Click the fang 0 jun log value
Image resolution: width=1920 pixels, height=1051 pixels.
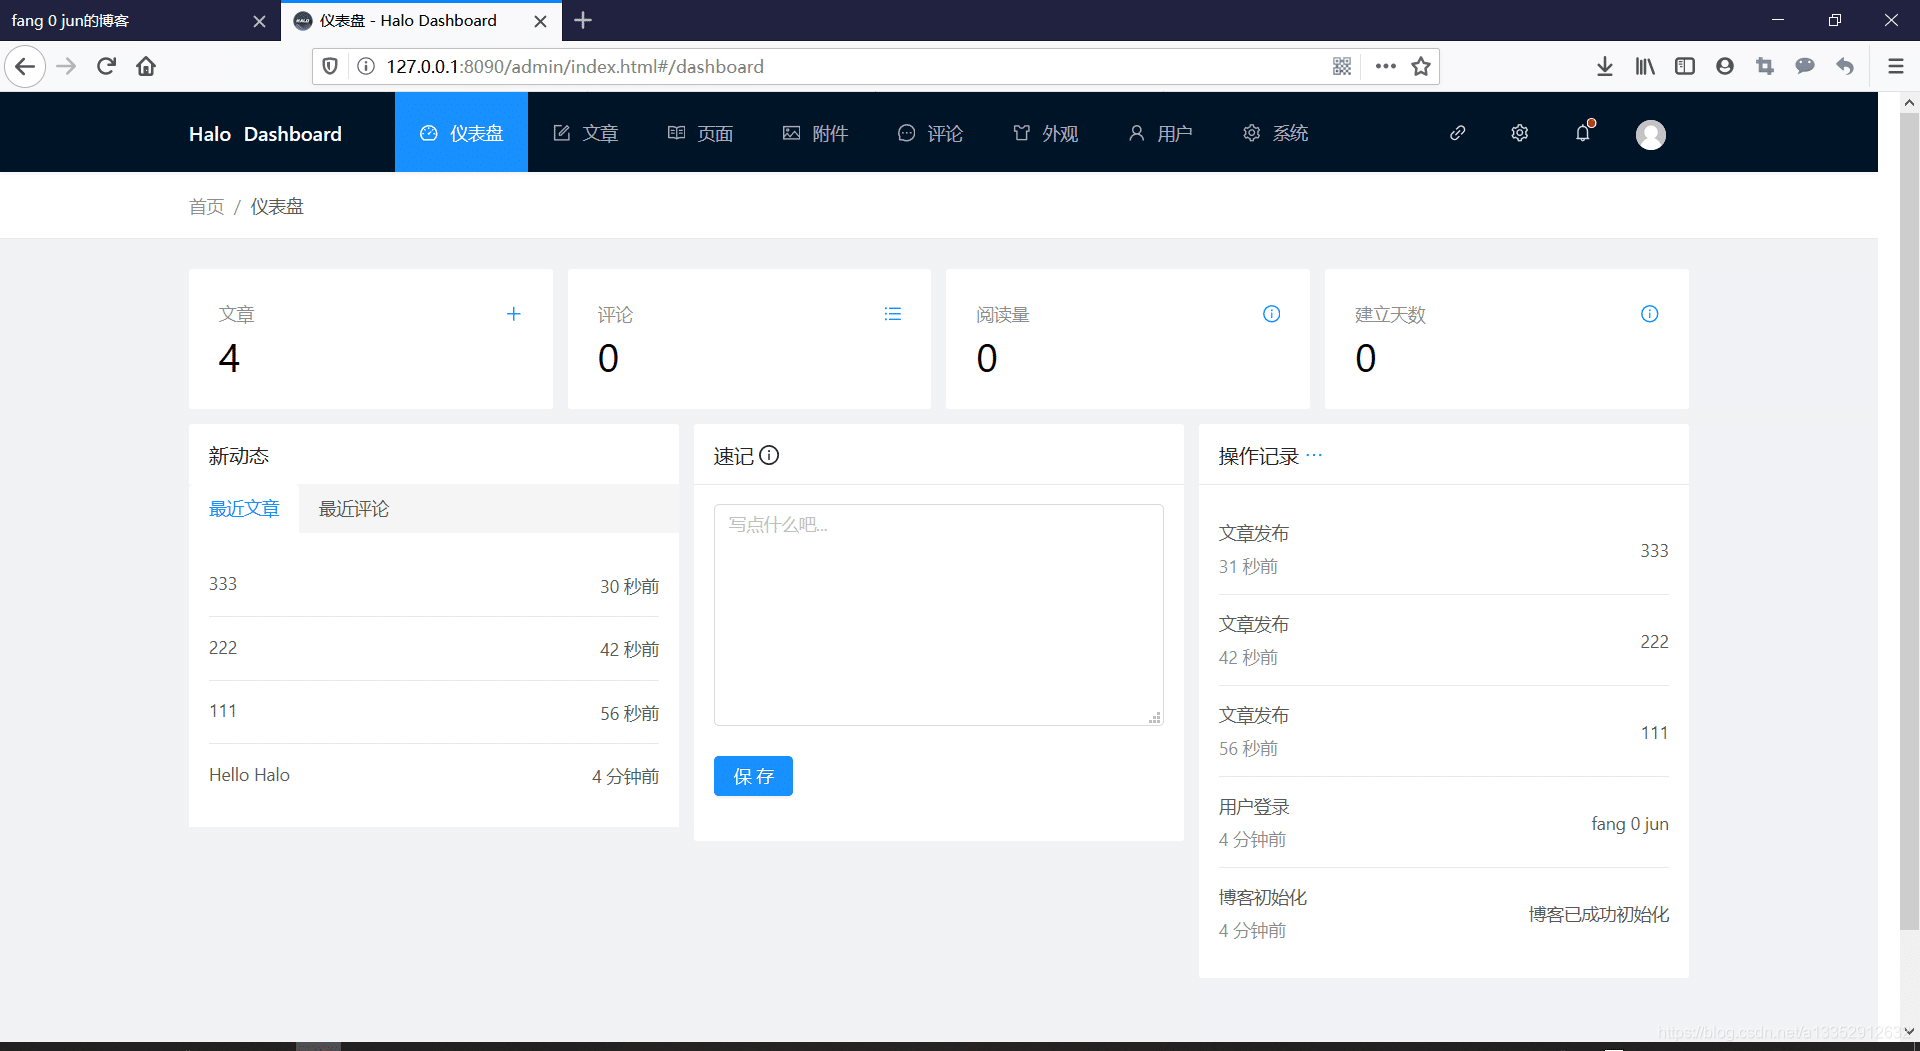(x=1630, y=824)
